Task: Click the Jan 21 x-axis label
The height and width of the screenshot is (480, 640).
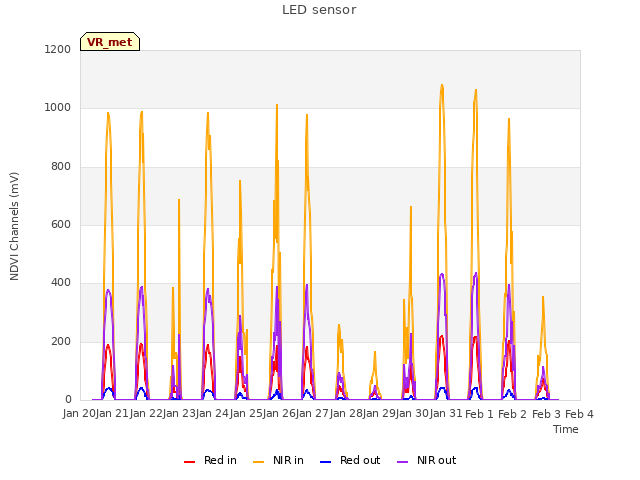Action: click(x=112, y=413)
